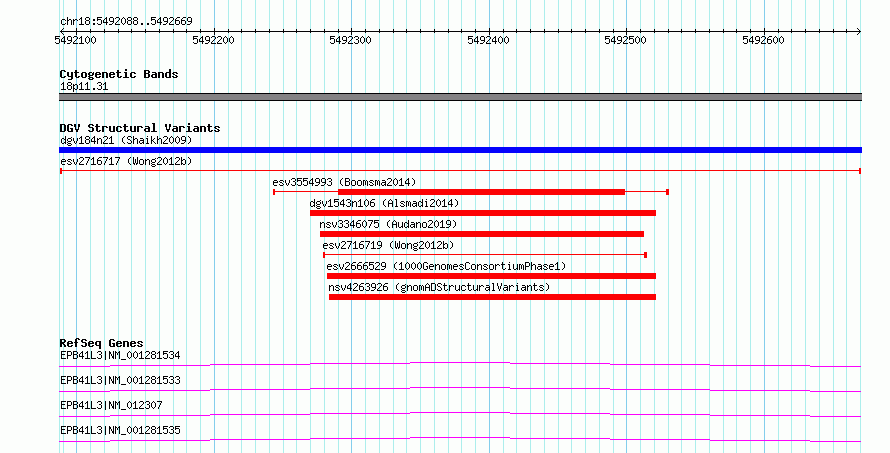Open transcript EPB41L3|NM_001281534
Image resolution: width=890 pixels, height=453 pixels.
tap(120, 355)
